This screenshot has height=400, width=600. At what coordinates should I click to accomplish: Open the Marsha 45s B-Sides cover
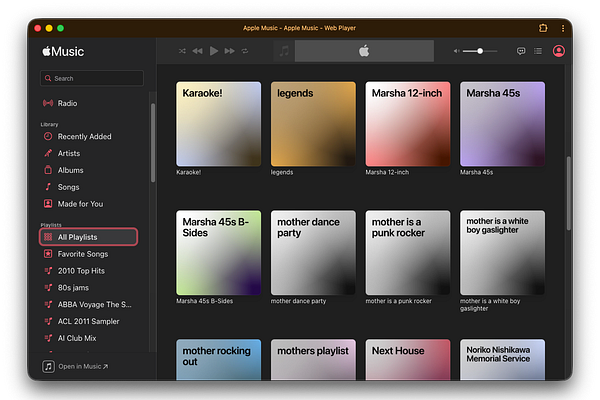point(218,253)
